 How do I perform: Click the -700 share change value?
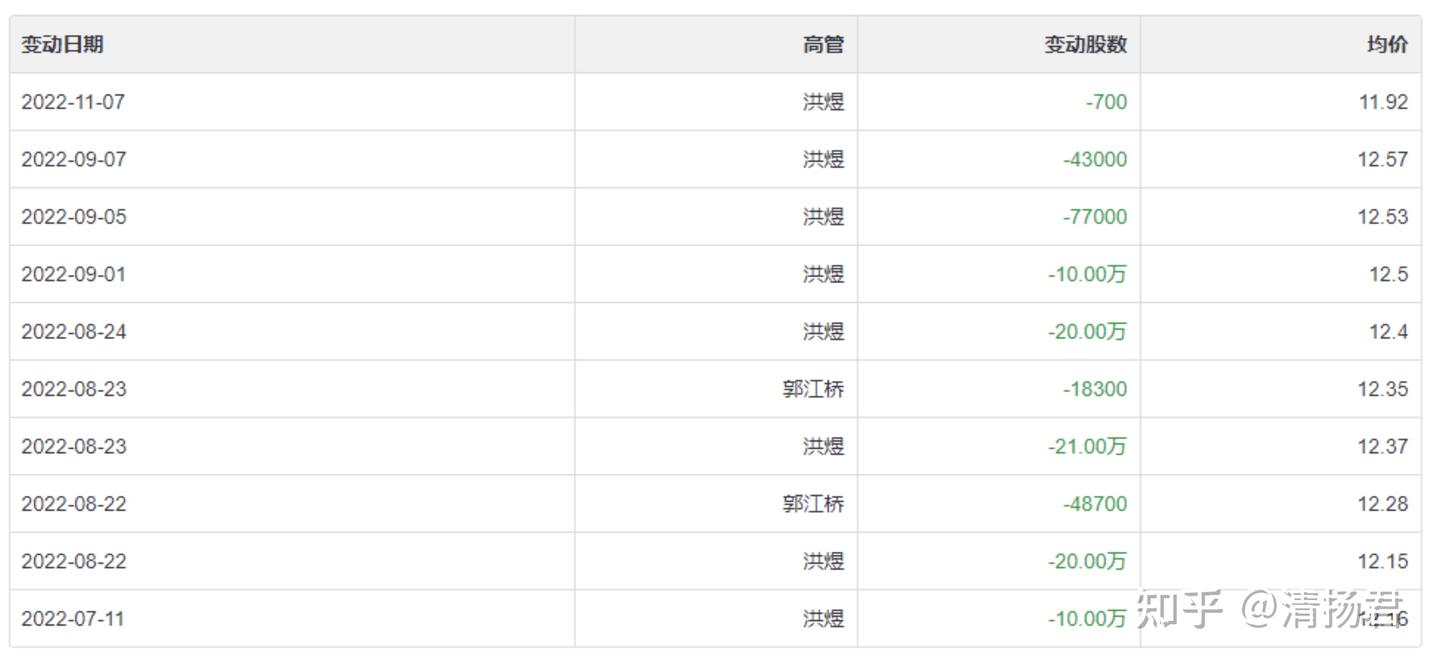1106,102
